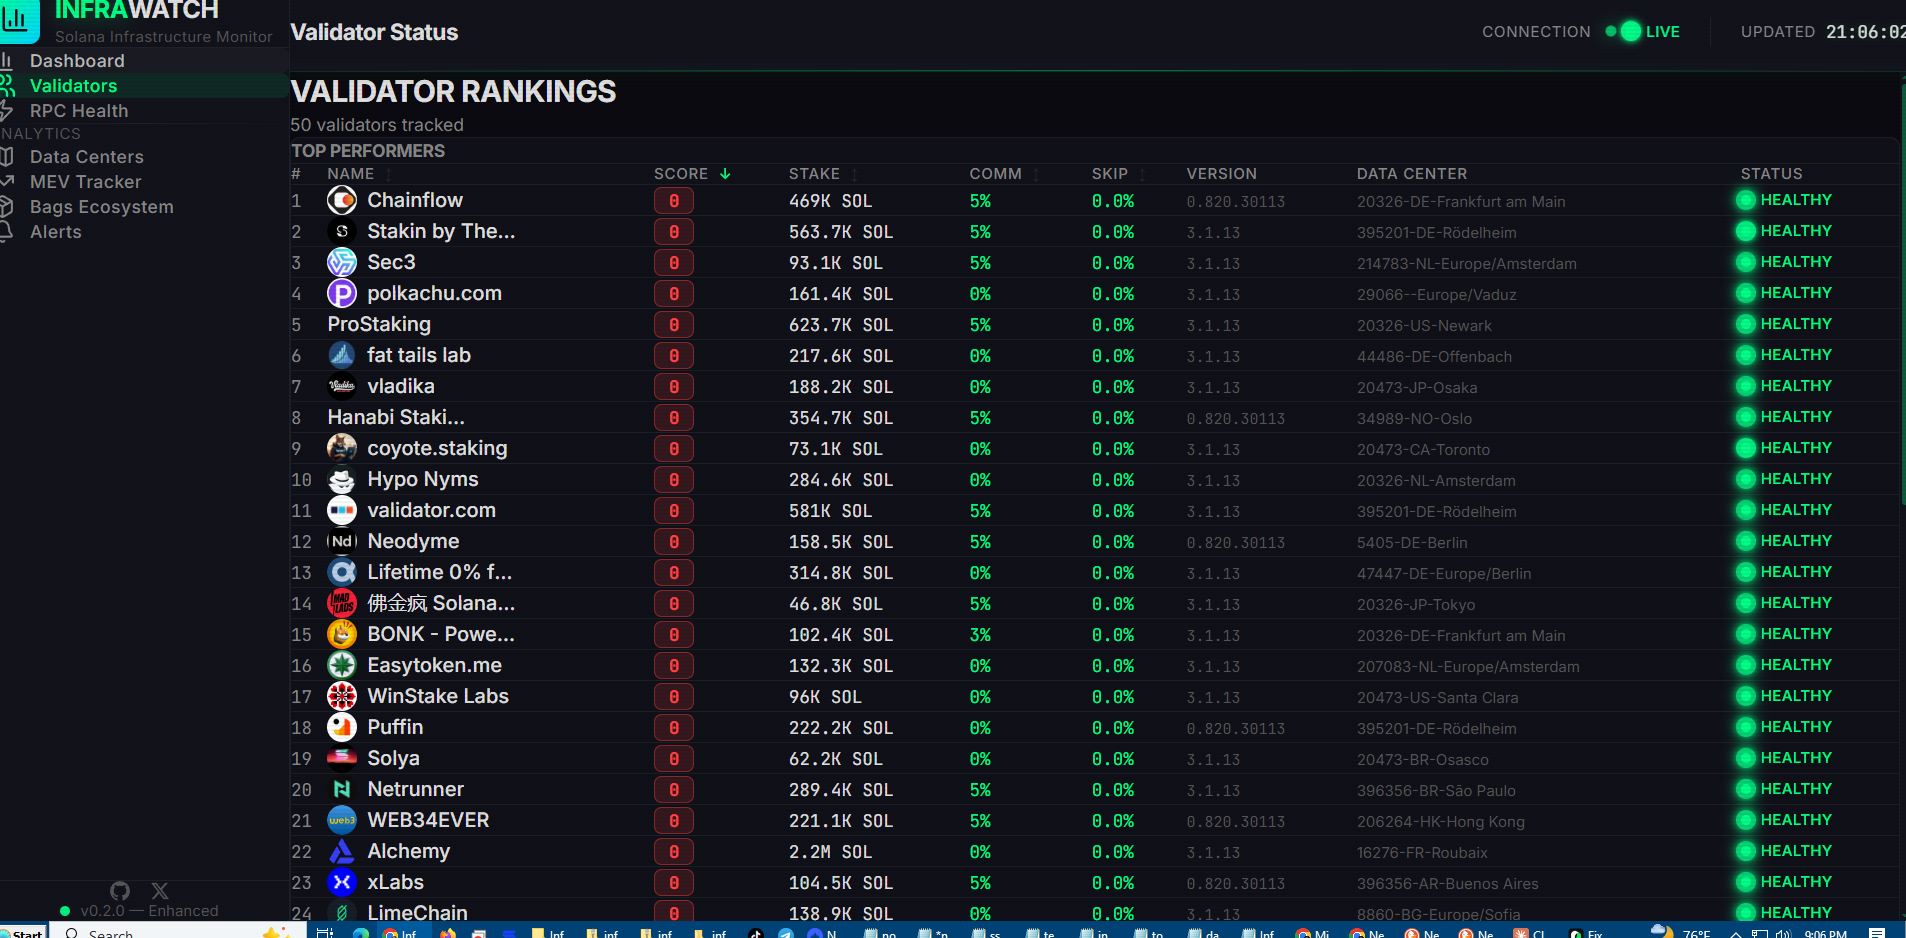Open the GitHub link icon in sidebar footer
Image resolution: width=1906 pixels, height=938 pixels.
click(120, 890)
